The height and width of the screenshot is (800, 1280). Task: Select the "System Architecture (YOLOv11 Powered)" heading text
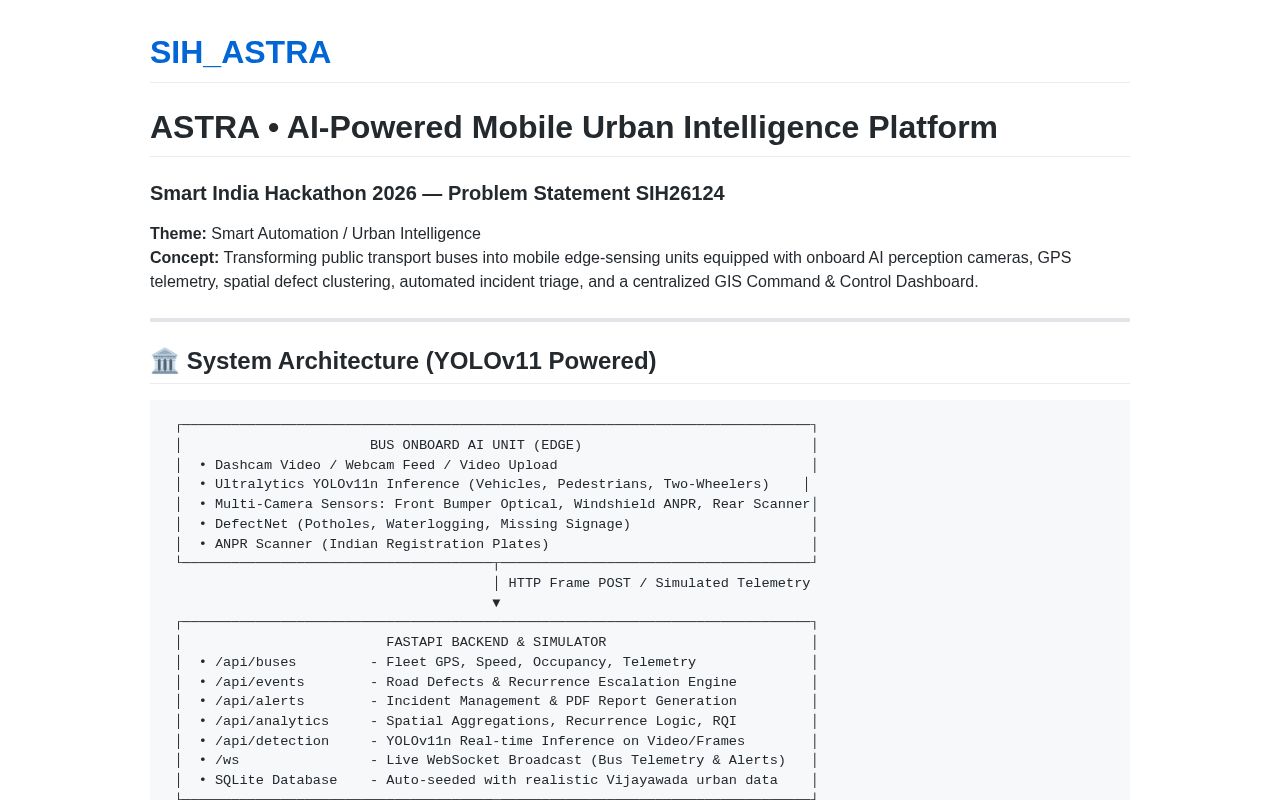421,361
